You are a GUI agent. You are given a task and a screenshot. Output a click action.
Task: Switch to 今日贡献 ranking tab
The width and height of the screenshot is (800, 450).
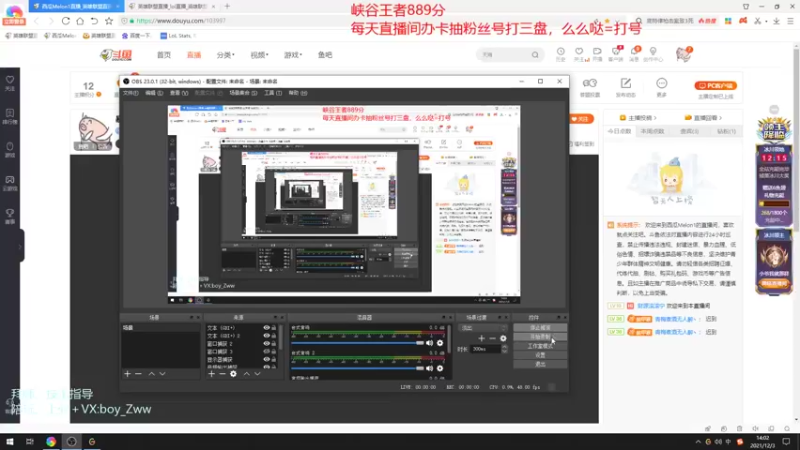click(x=619, y=131)
